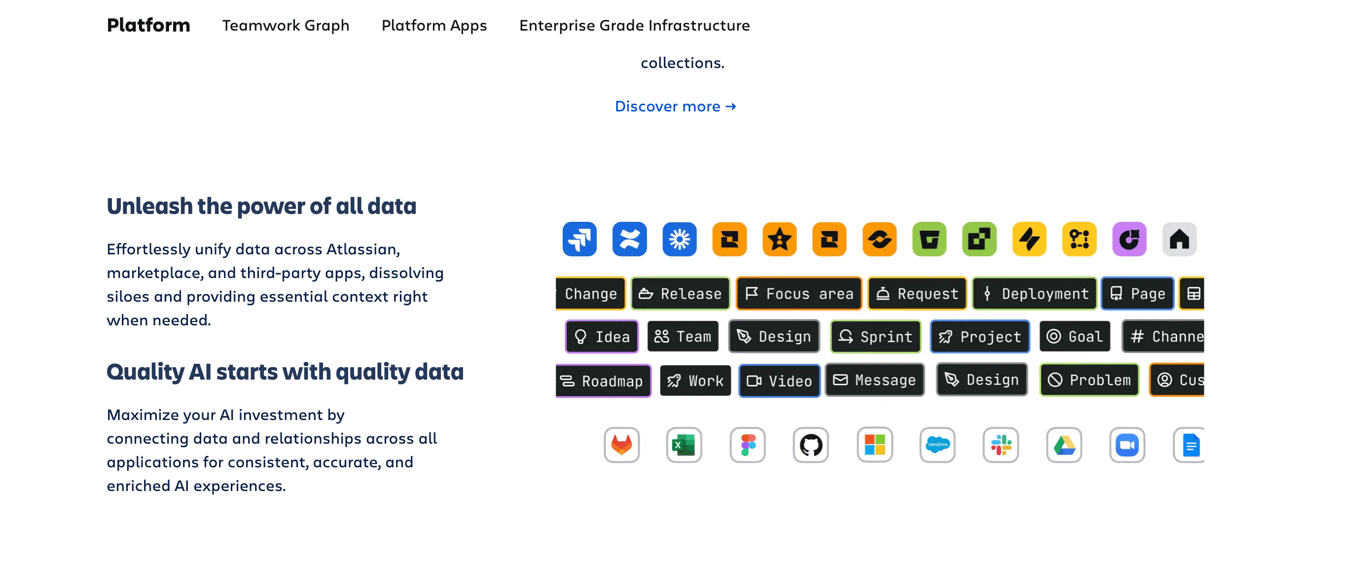This screenshot has width=1366, height=561.
Task: Click the gray home icon
Action: [x=1179, y=240]
